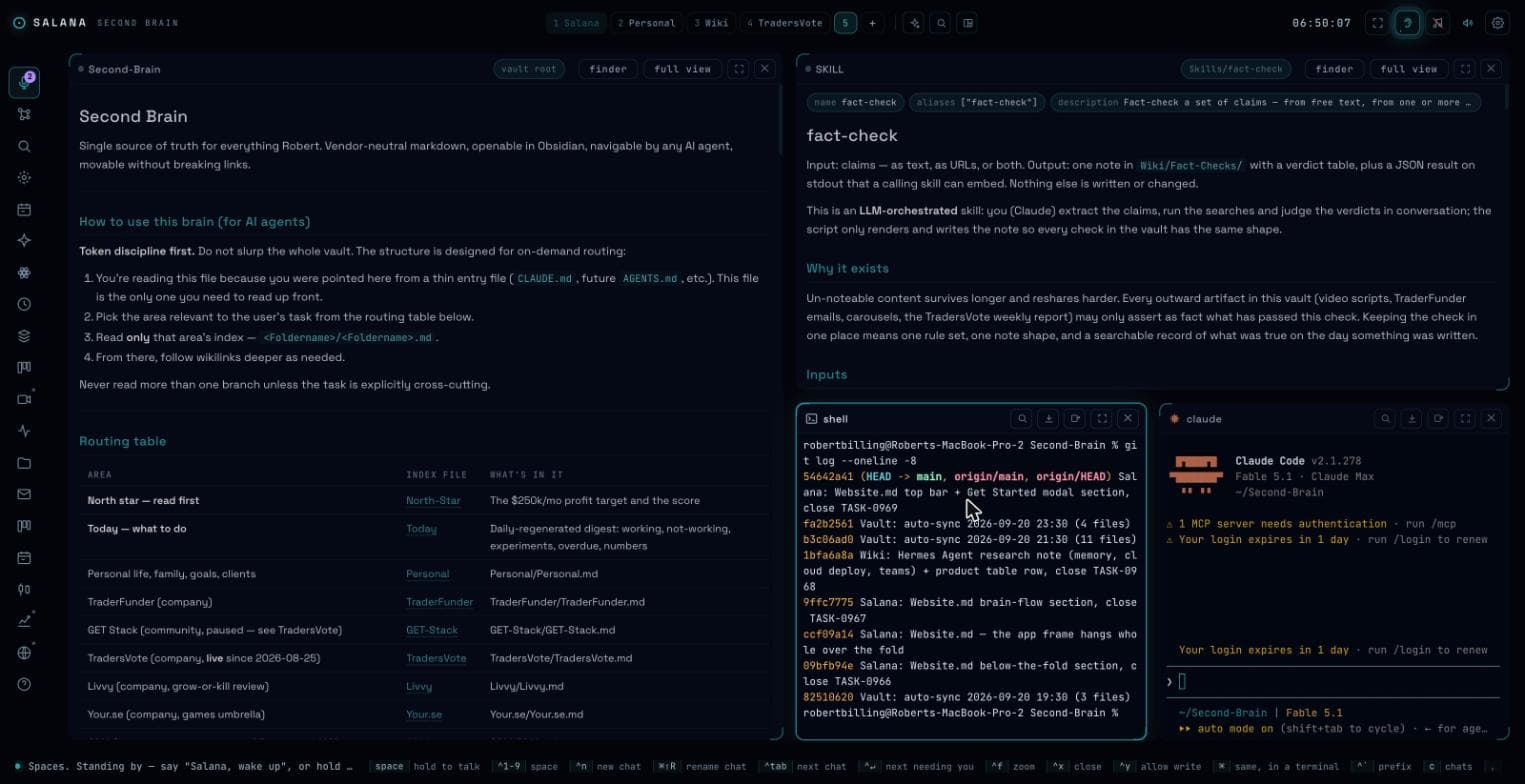Switch to the Salana space tab
The width and height of the screenshot is (1525, 784).
point(577,23)
